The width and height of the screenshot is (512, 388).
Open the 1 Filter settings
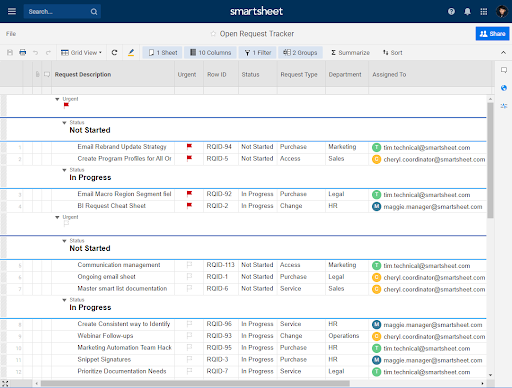click(257, 53)
